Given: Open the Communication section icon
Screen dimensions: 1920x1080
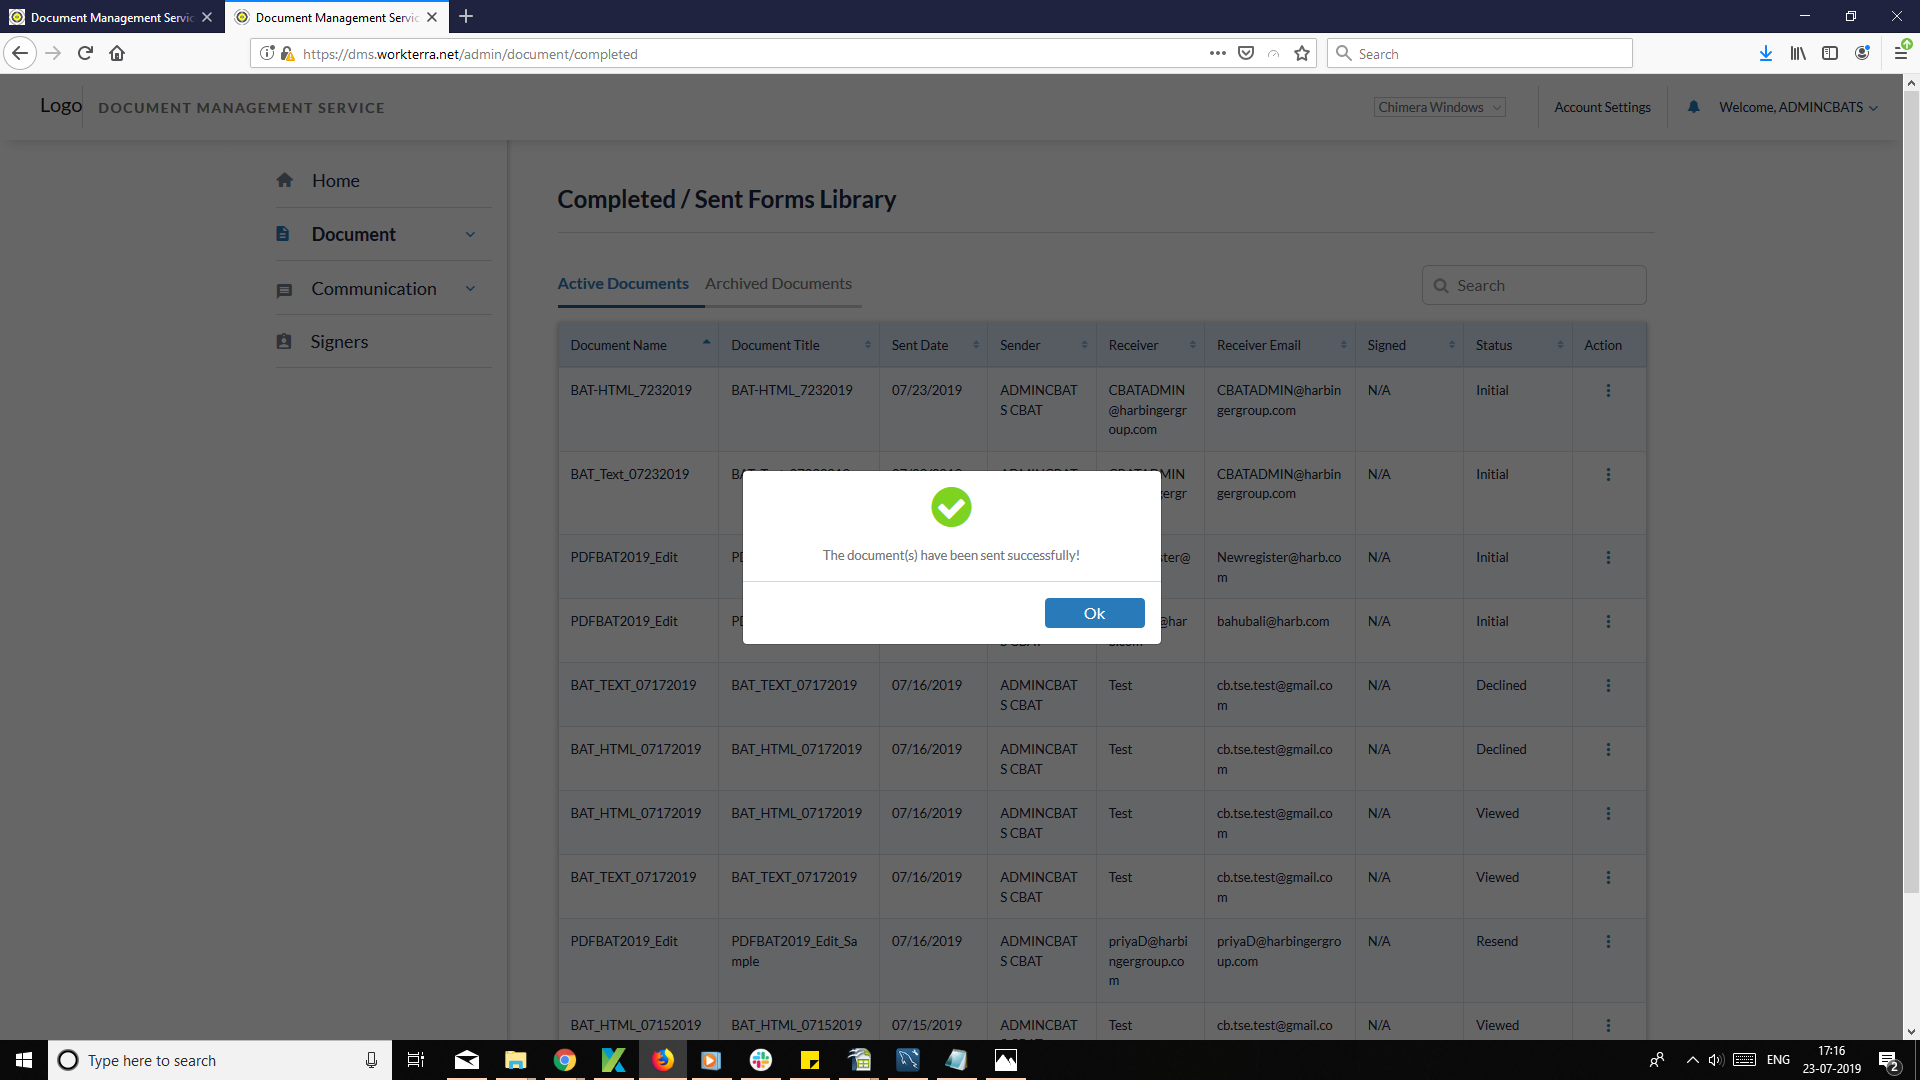Looking at the screenshot, I should 285,288.
